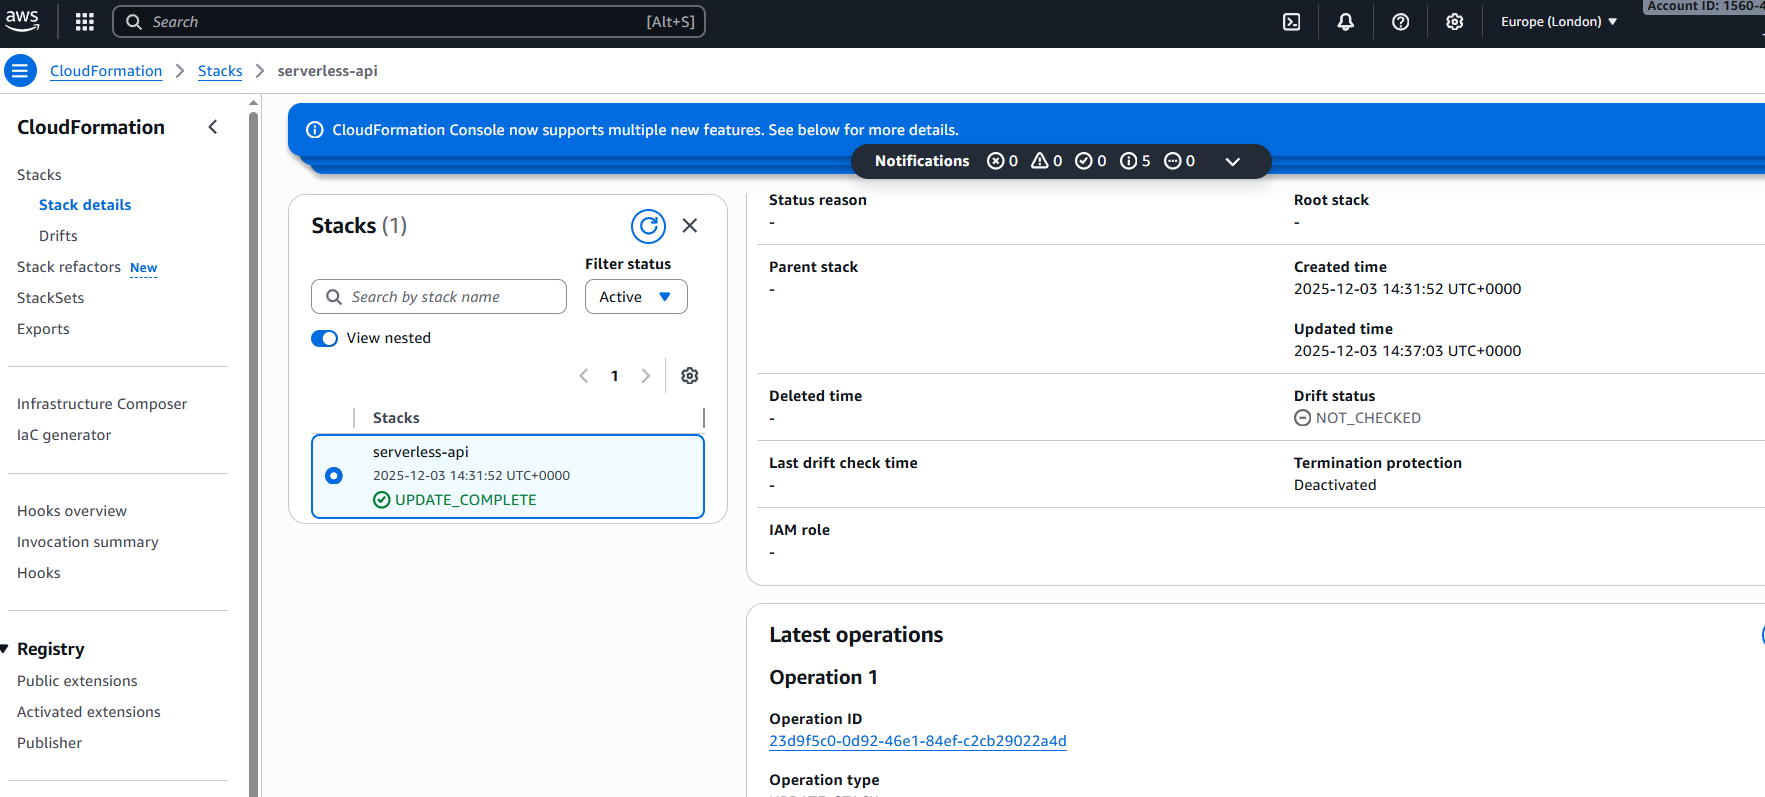Click the top AWS Search box

click(x=409, y=22)
